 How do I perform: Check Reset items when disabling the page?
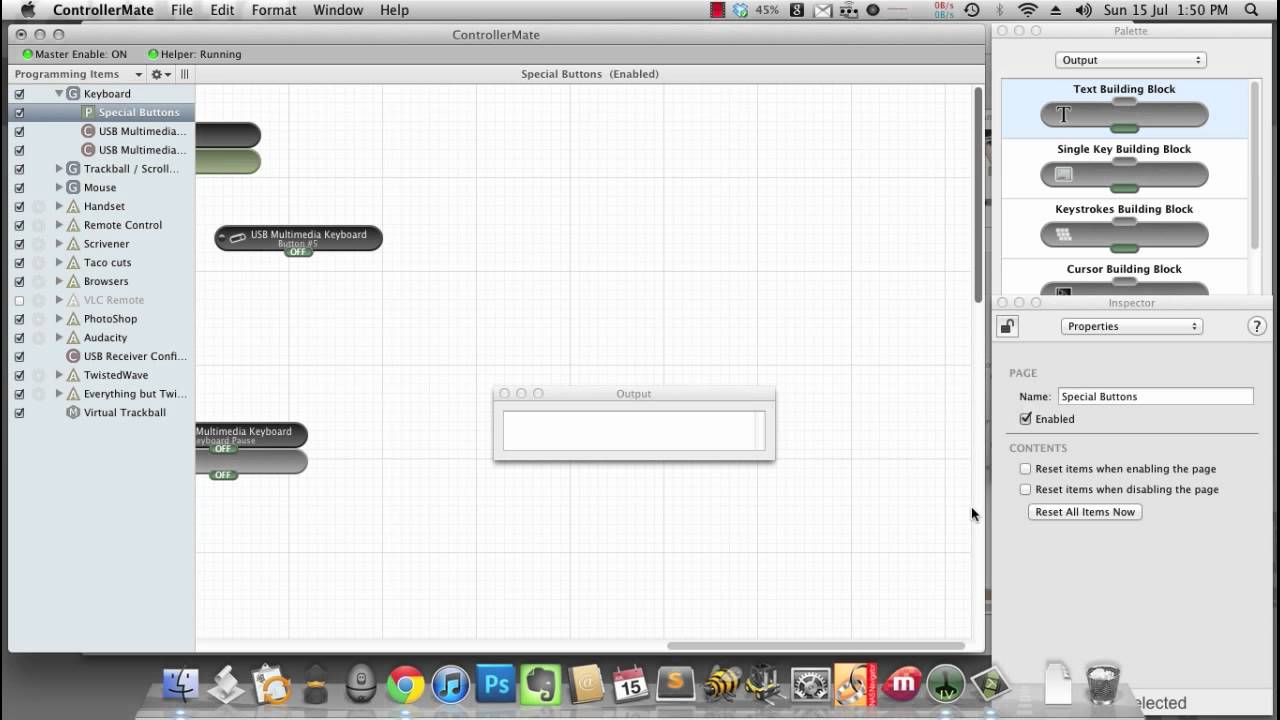pyautogui.click(x=1025, y=489)
